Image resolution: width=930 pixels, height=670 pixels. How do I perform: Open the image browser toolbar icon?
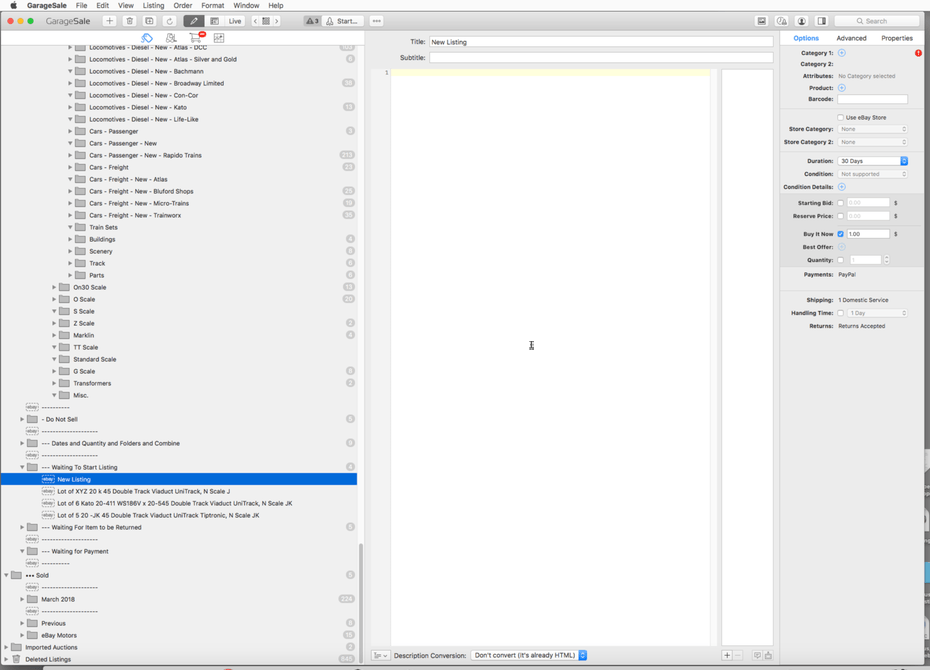pos(762,21)
